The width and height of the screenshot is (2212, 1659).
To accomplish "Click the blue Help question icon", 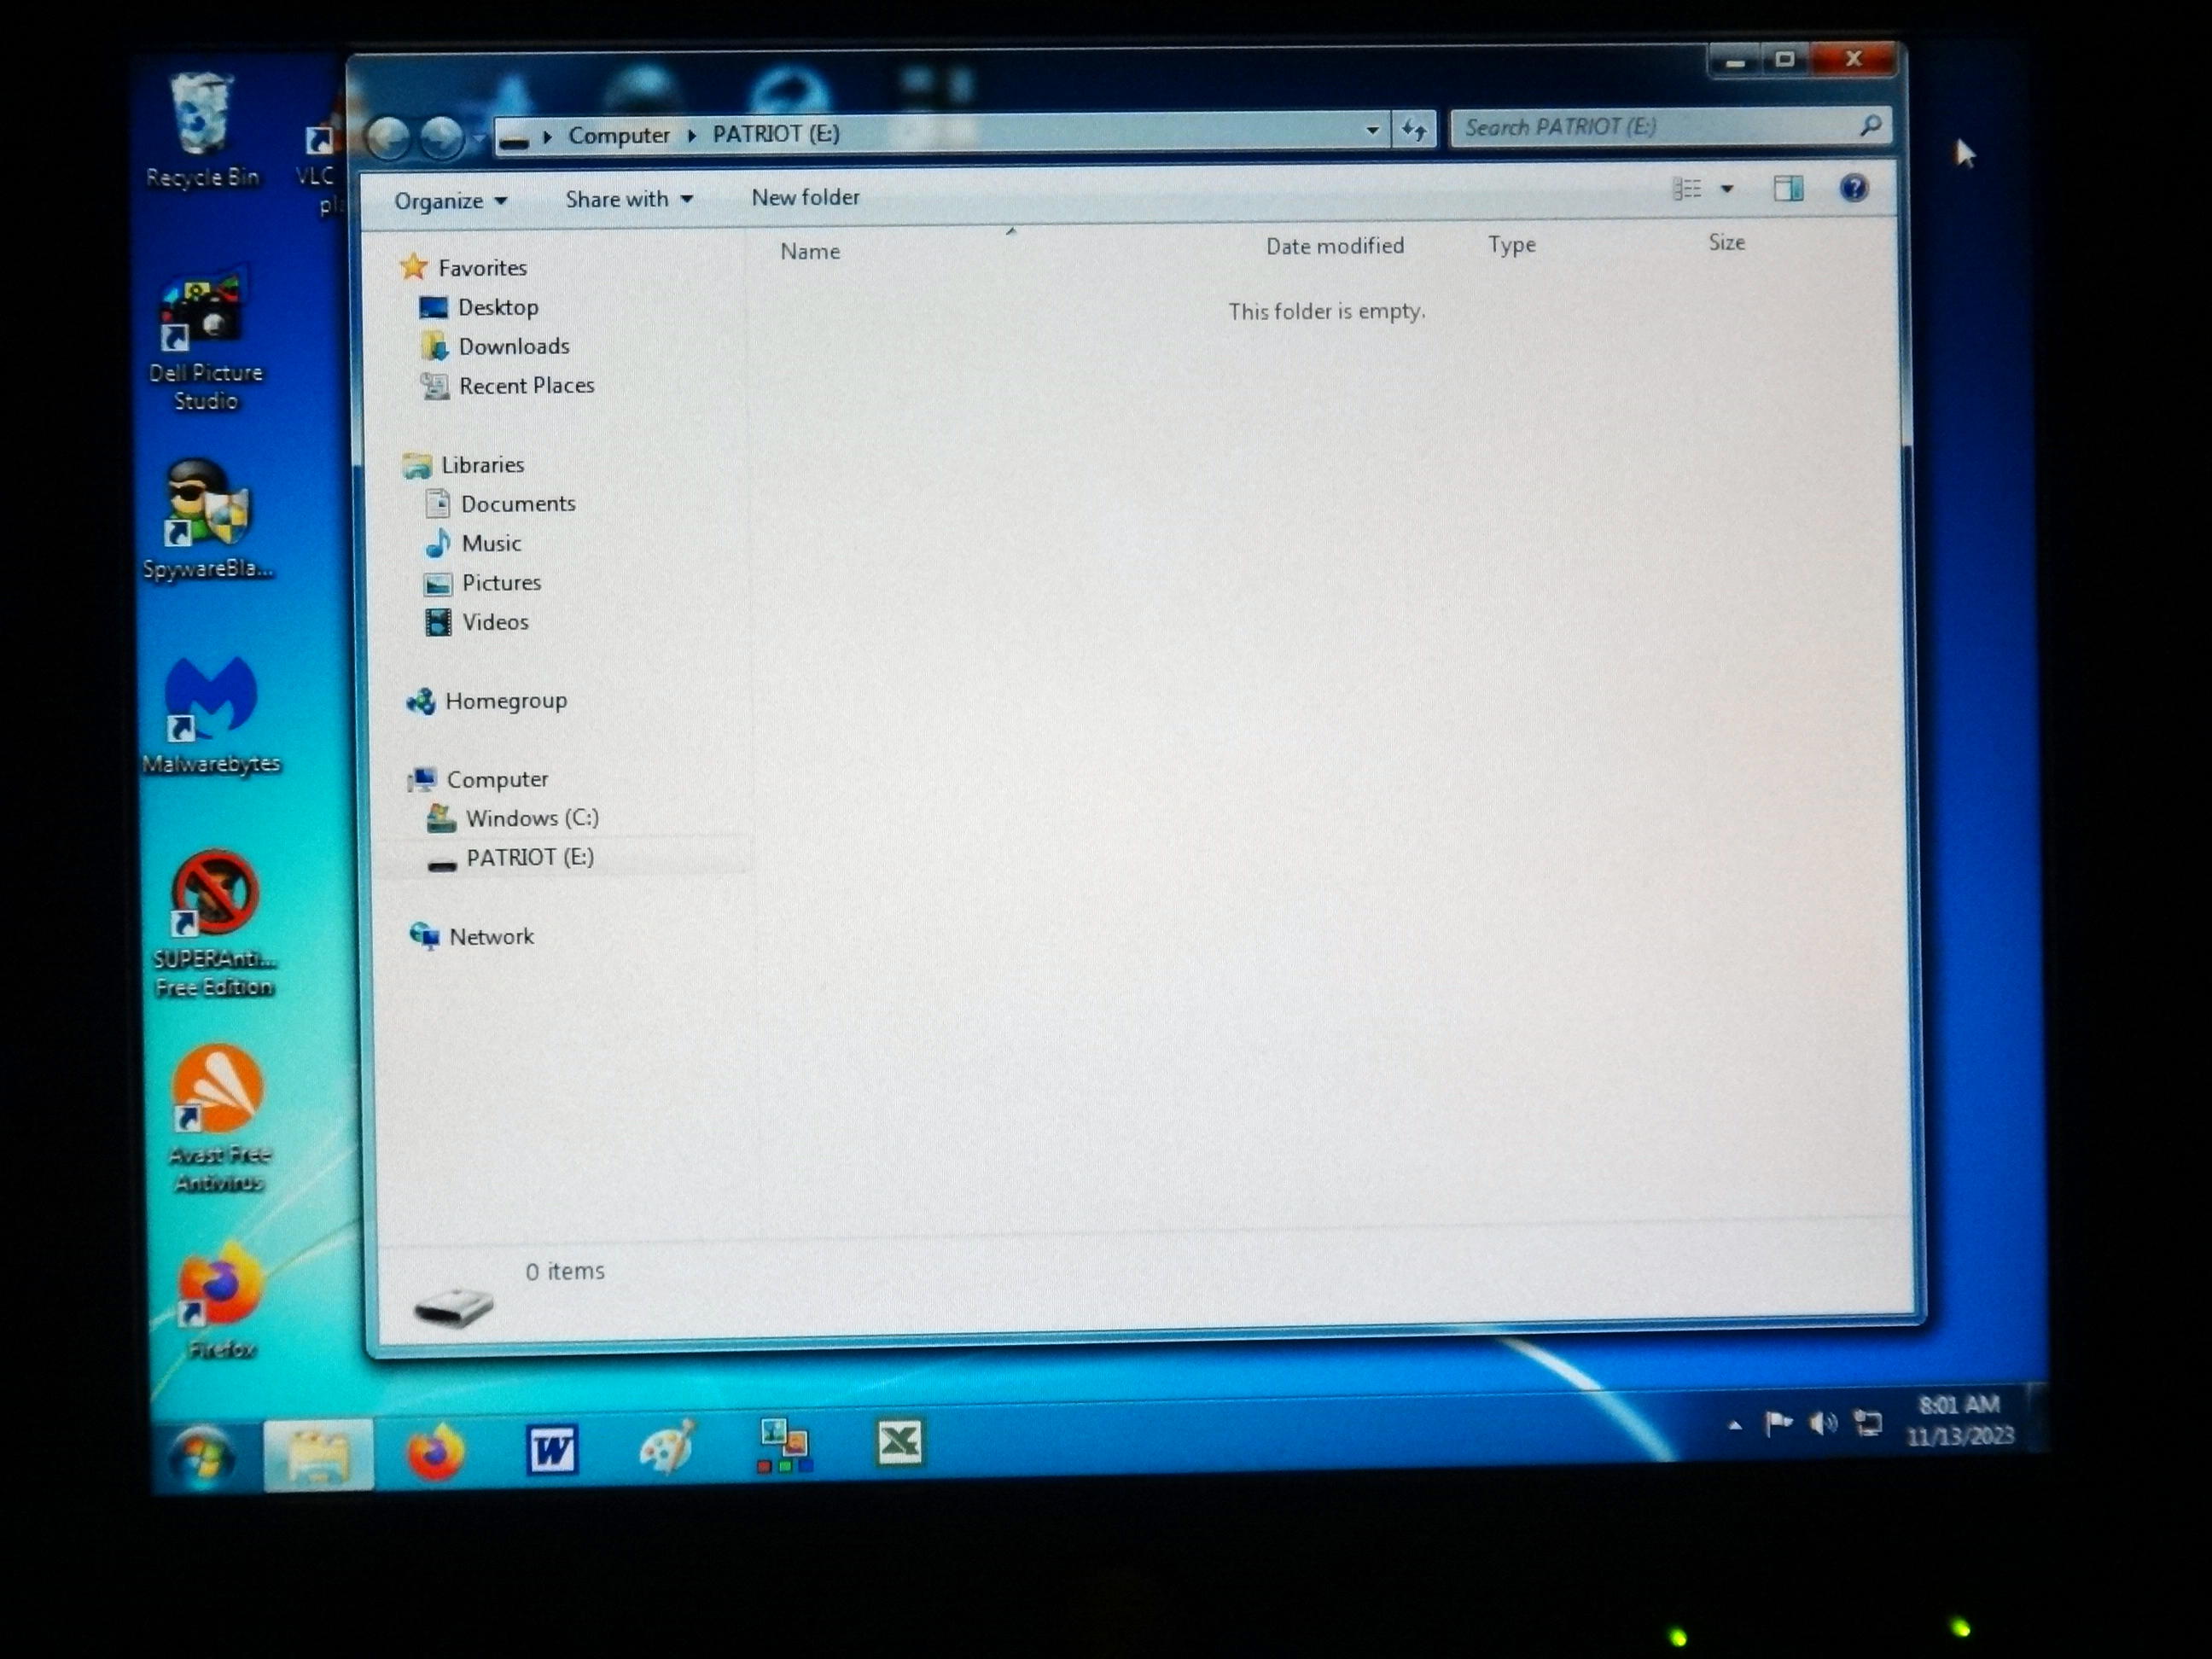I will coord(1853,187).
